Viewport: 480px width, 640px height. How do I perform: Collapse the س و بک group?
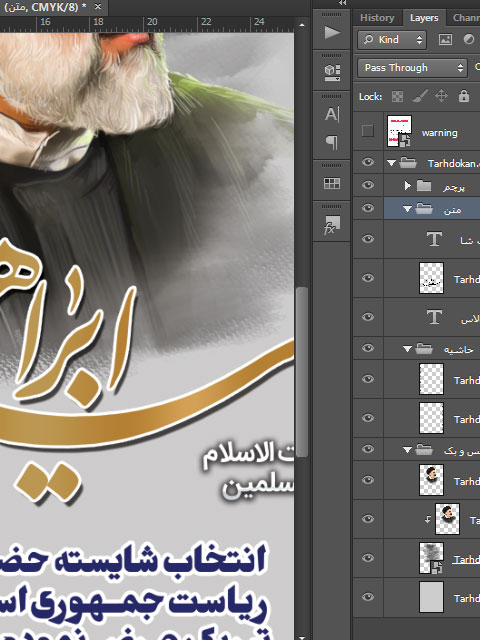tap(407, 450)
